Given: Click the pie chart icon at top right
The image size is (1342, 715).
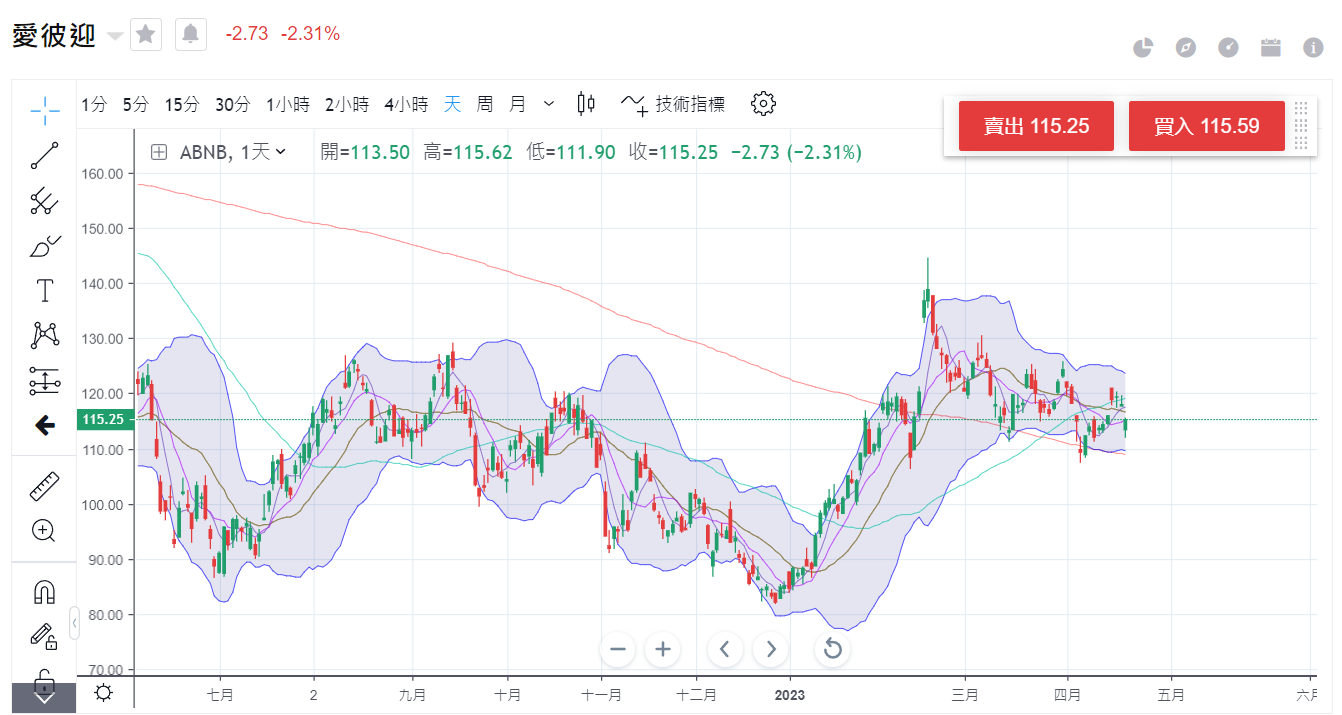Looking at the screenshot, I should tap(1143, 47).
